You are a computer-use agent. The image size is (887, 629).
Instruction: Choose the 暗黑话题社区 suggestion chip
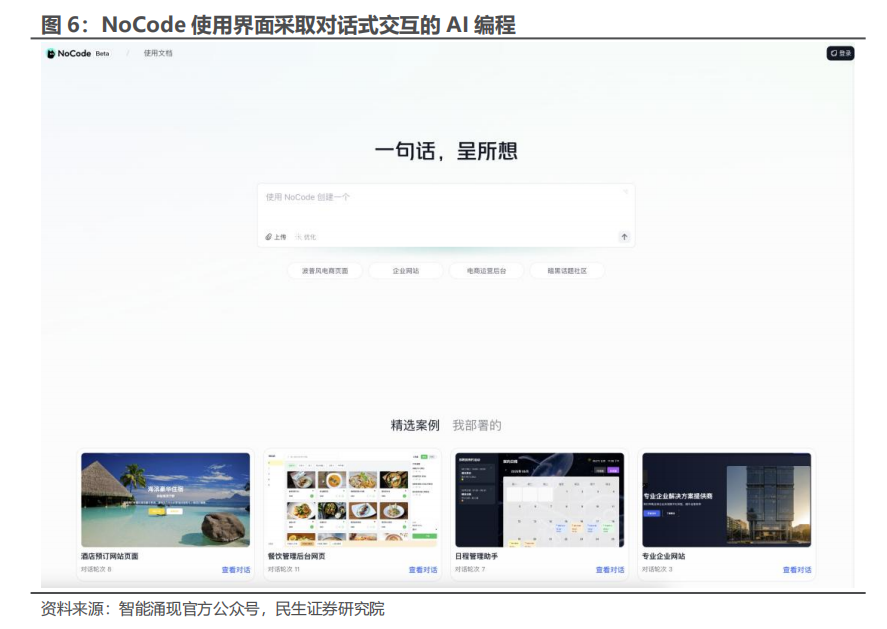pos(567,271)
